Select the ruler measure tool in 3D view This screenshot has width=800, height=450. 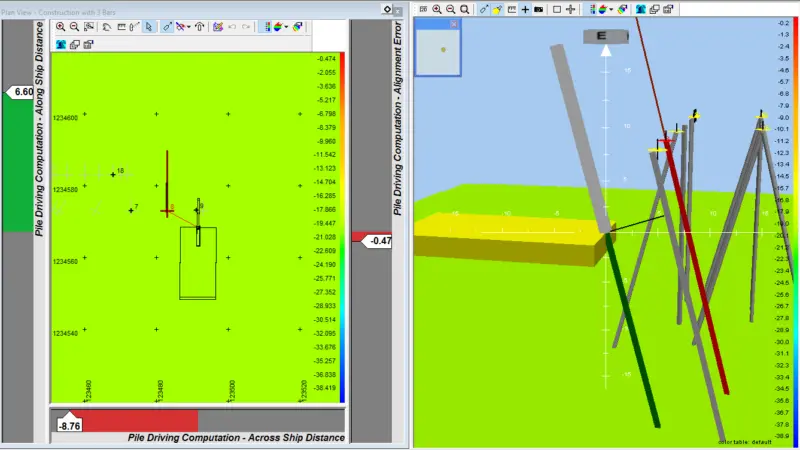coord(511,9)
